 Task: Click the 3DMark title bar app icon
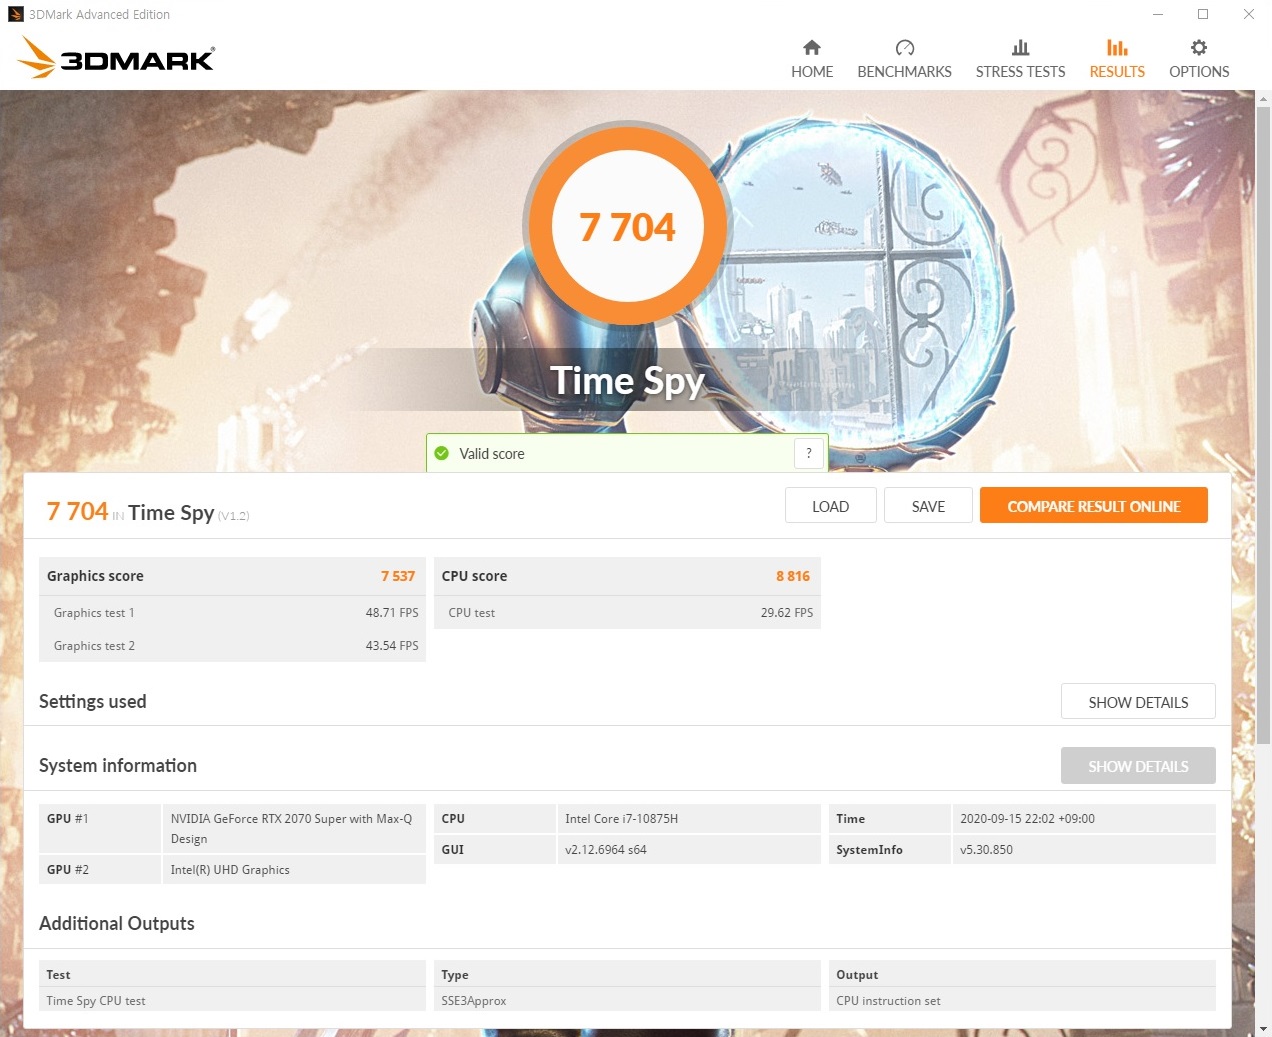click(15, 14)
